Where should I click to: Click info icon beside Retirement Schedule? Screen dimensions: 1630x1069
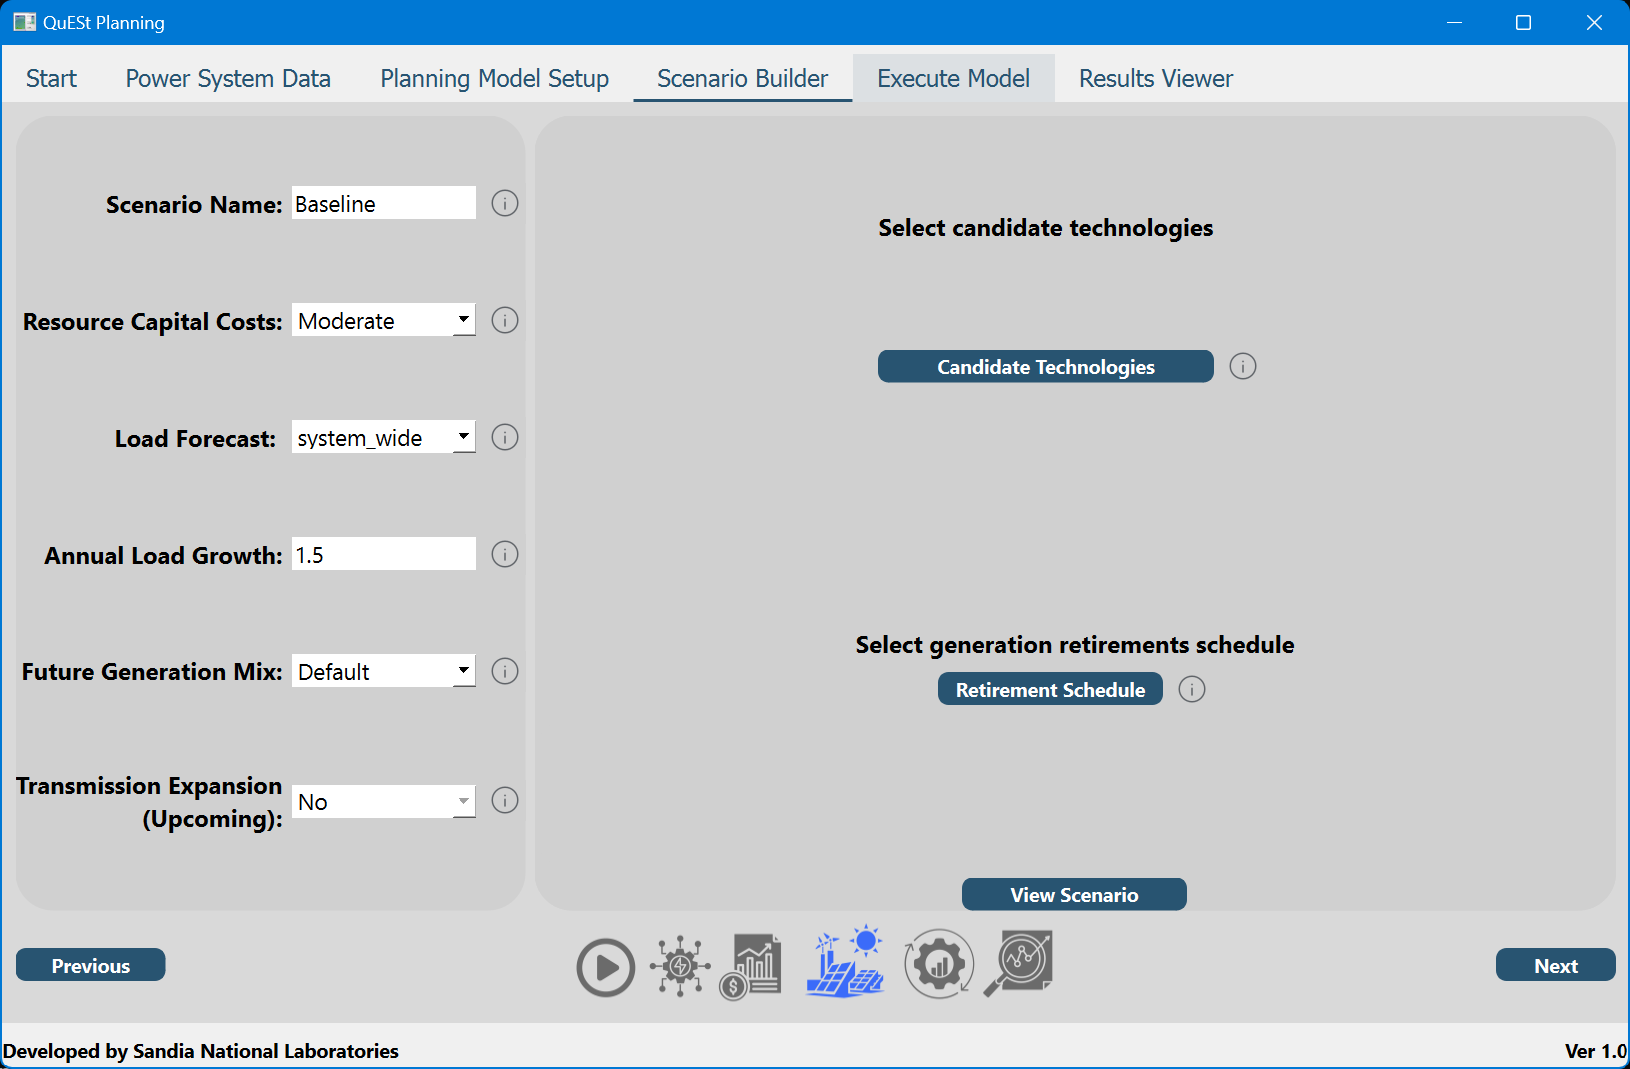click(x=1192, y=690)
